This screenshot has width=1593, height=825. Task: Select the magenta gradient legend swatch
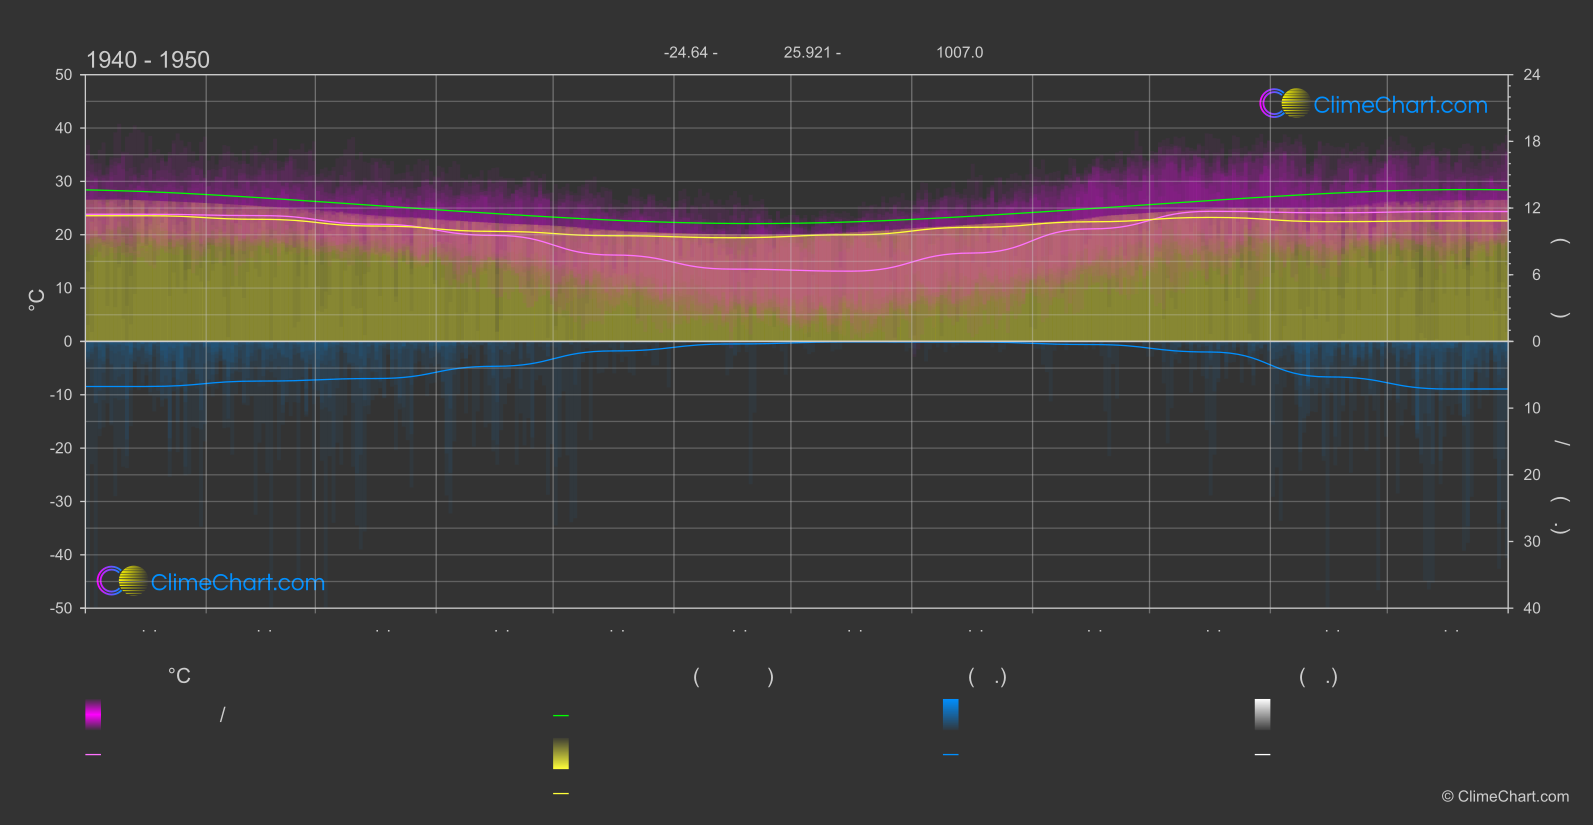point(93,714)
